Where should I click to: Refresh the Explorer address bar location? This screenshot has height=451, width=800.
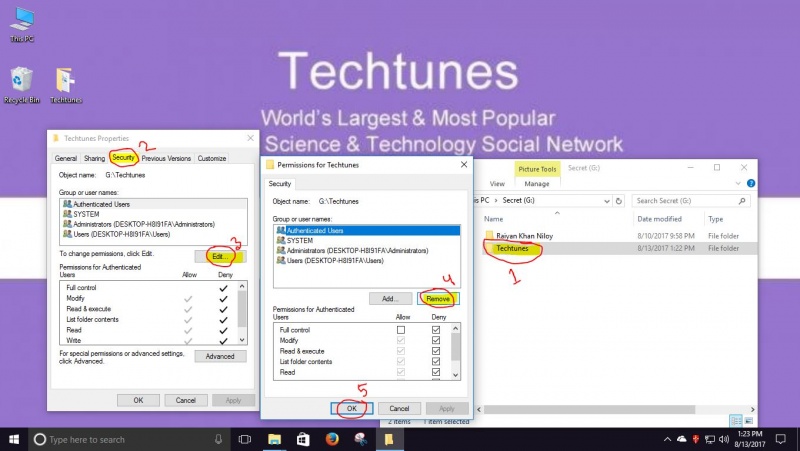coord(619,201)
